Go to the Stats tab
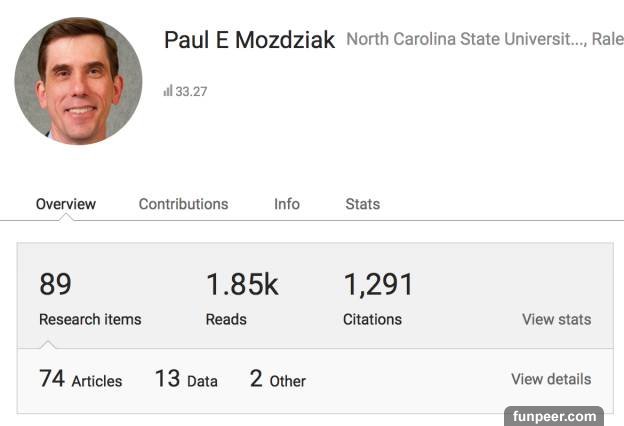The image size is (624, 426). [362, 204]
